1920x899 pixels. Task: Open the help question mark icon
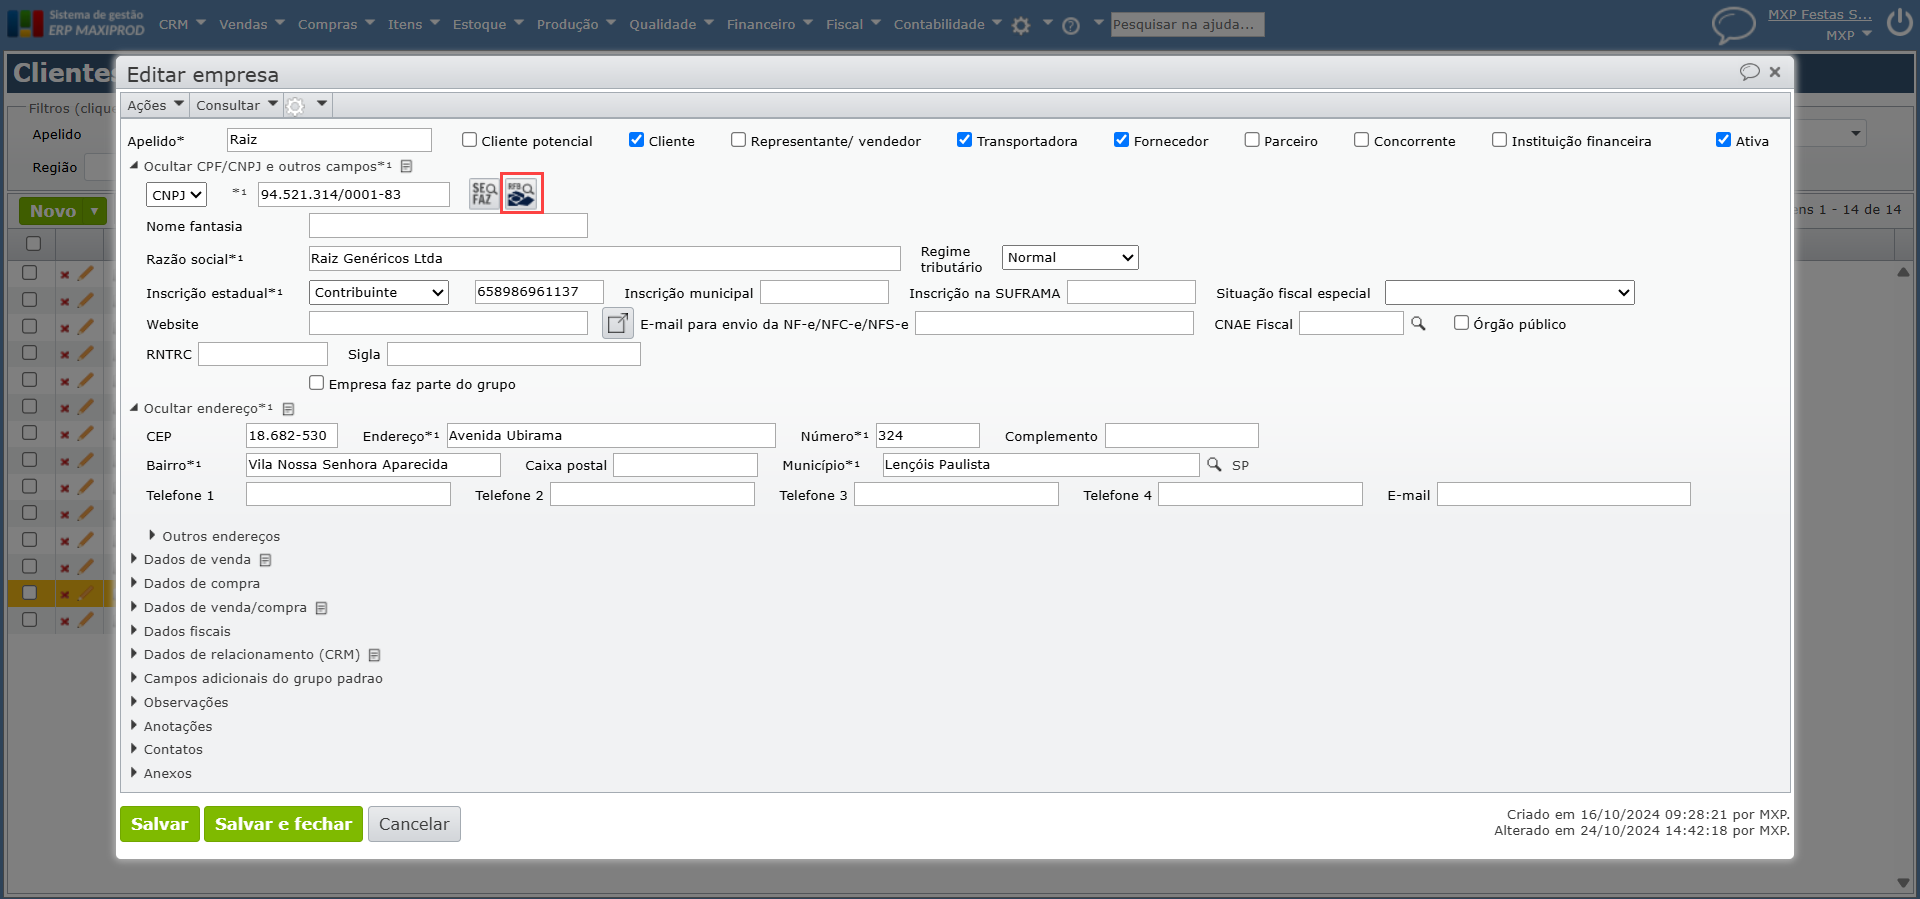coord(1071,26)
